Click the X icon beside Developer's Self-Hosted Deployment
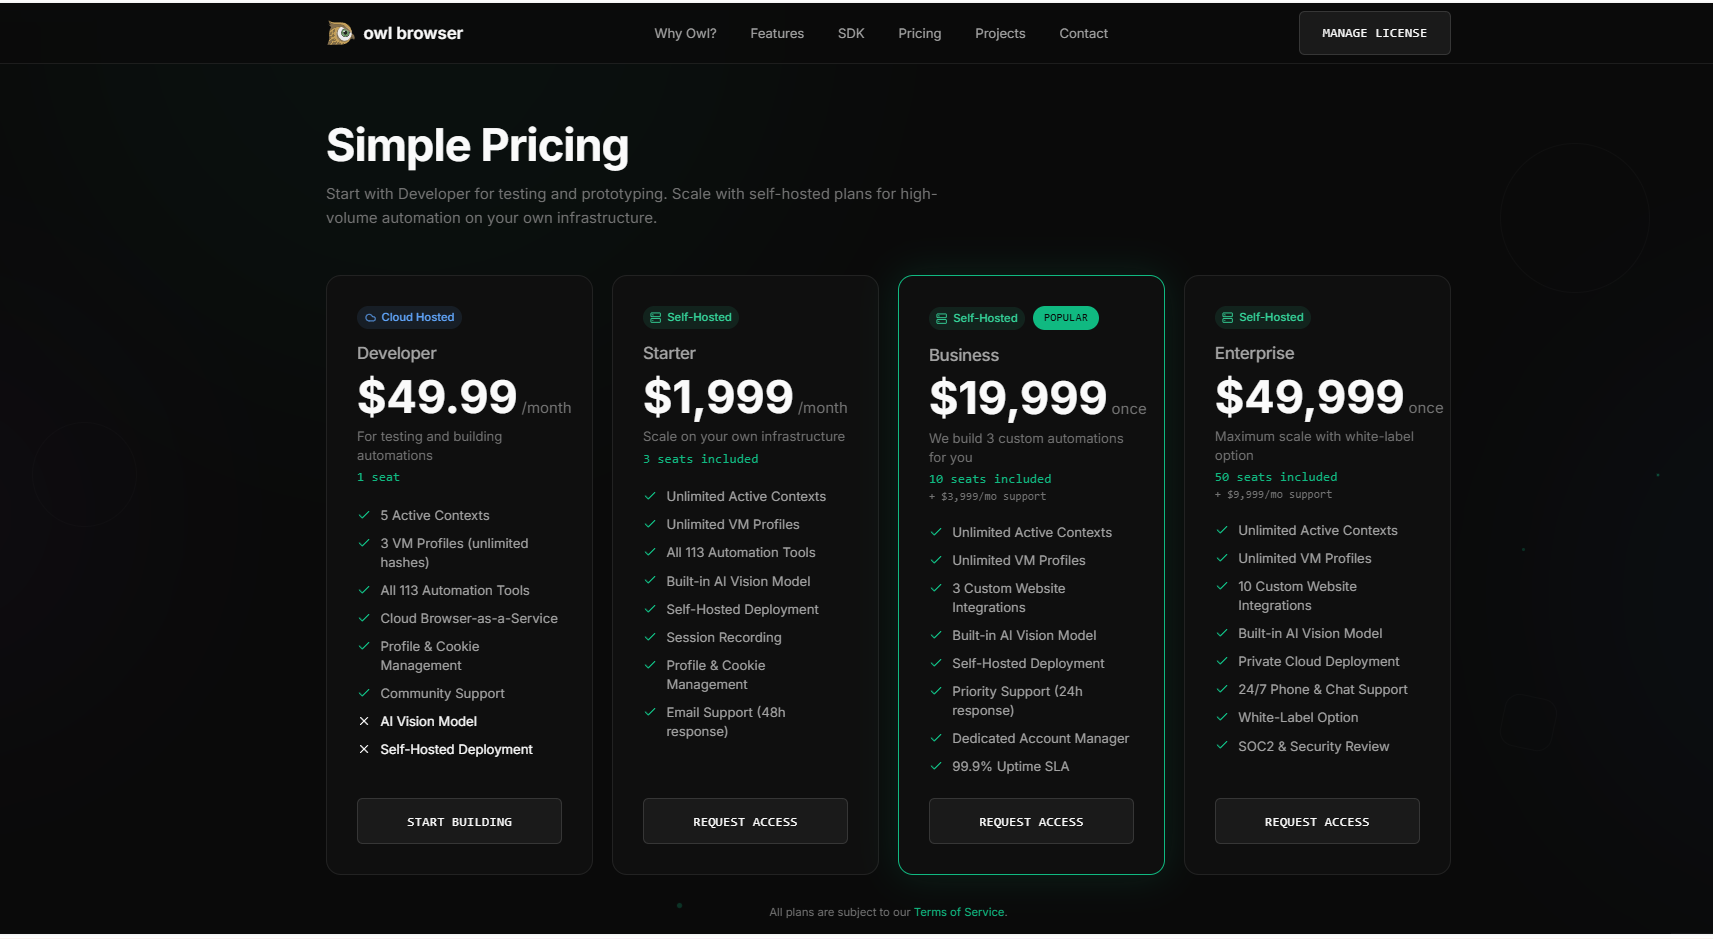The width and height of the screenshot is (1713, 939). [364, 750]
